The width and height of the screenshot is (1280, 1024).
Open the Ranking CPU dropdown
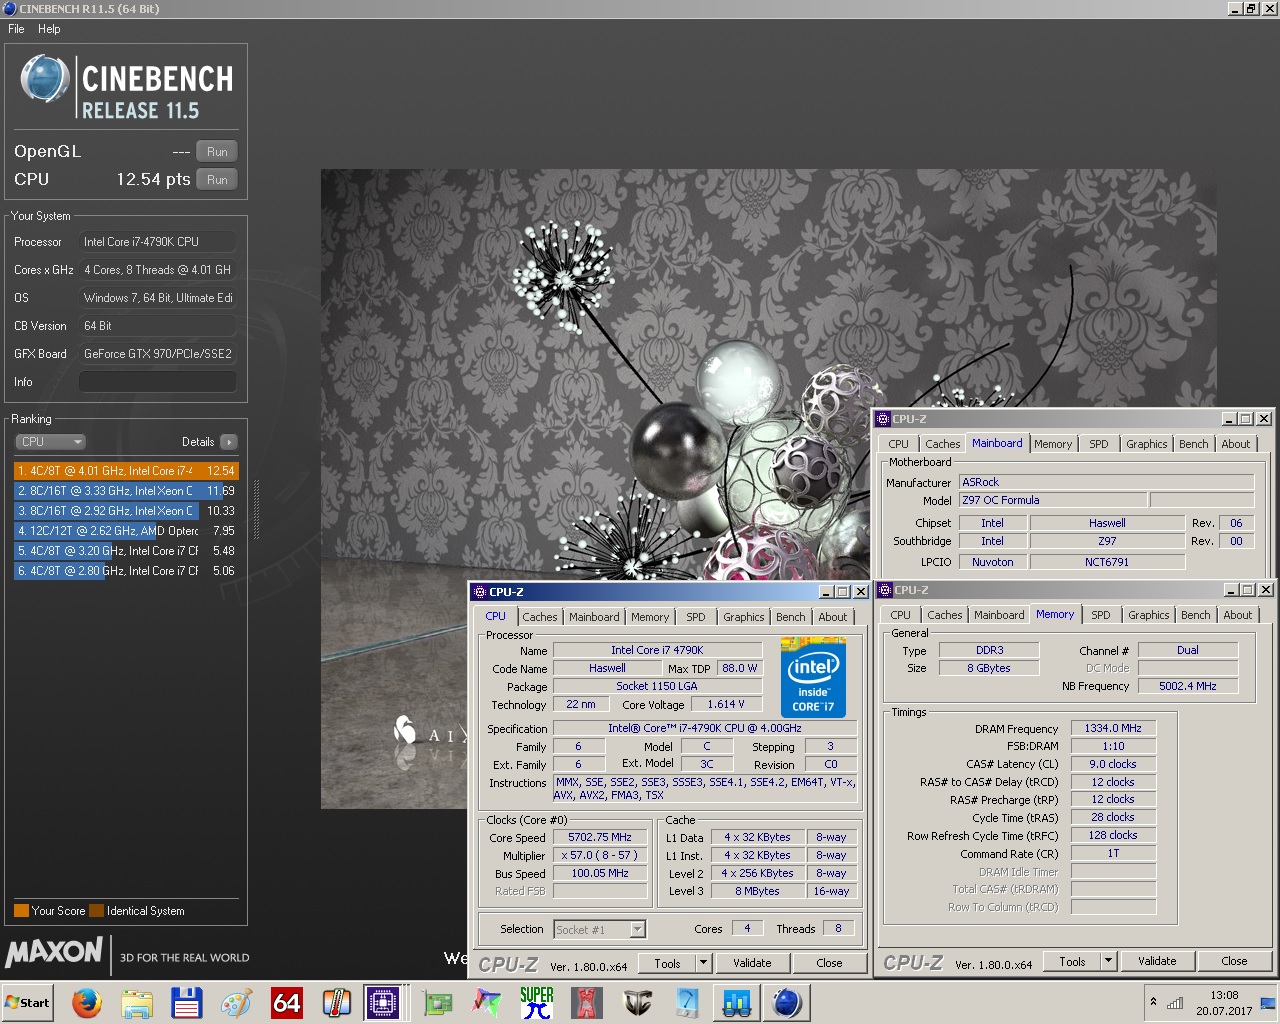click(x=50, y=442)
